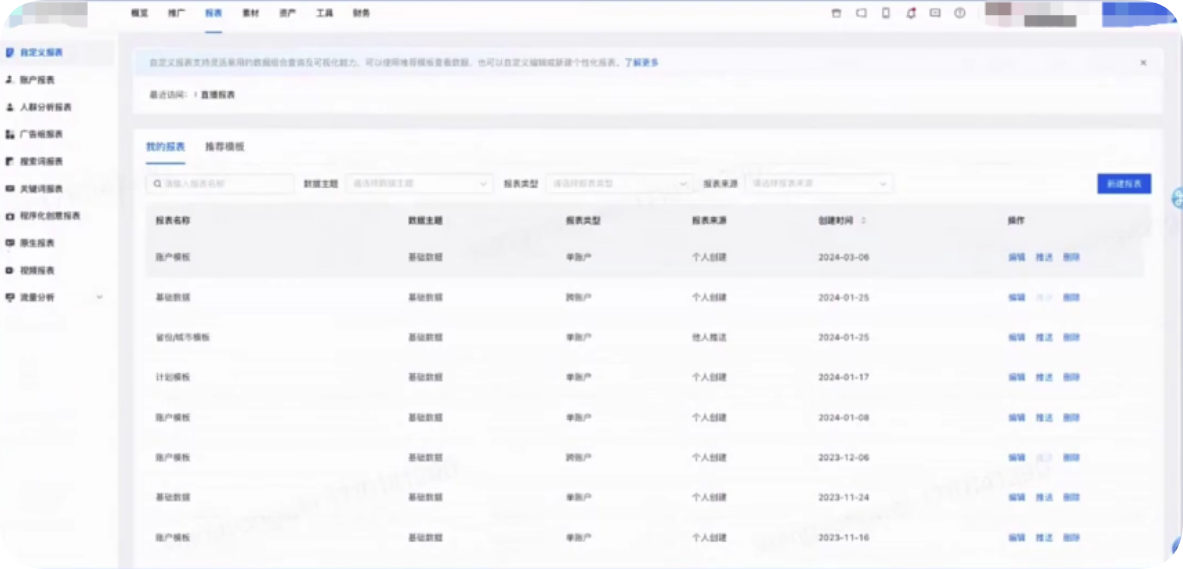Open 广告组报表 in the sidebar
Screen dimensions: 1183x569
pyautogui.click(x=41, y=134)
